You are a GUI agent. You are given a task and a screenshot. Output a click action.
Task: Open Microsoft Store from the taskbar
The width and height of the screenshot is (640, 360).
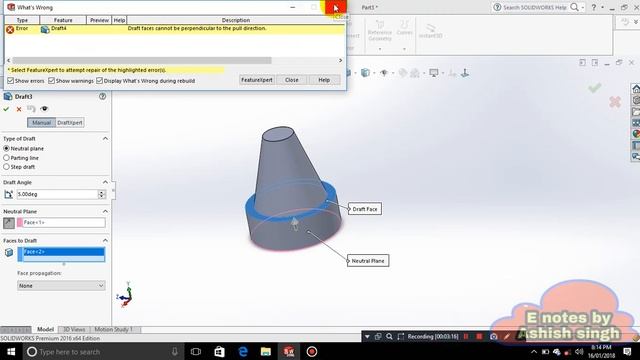[x=219, y=351]
